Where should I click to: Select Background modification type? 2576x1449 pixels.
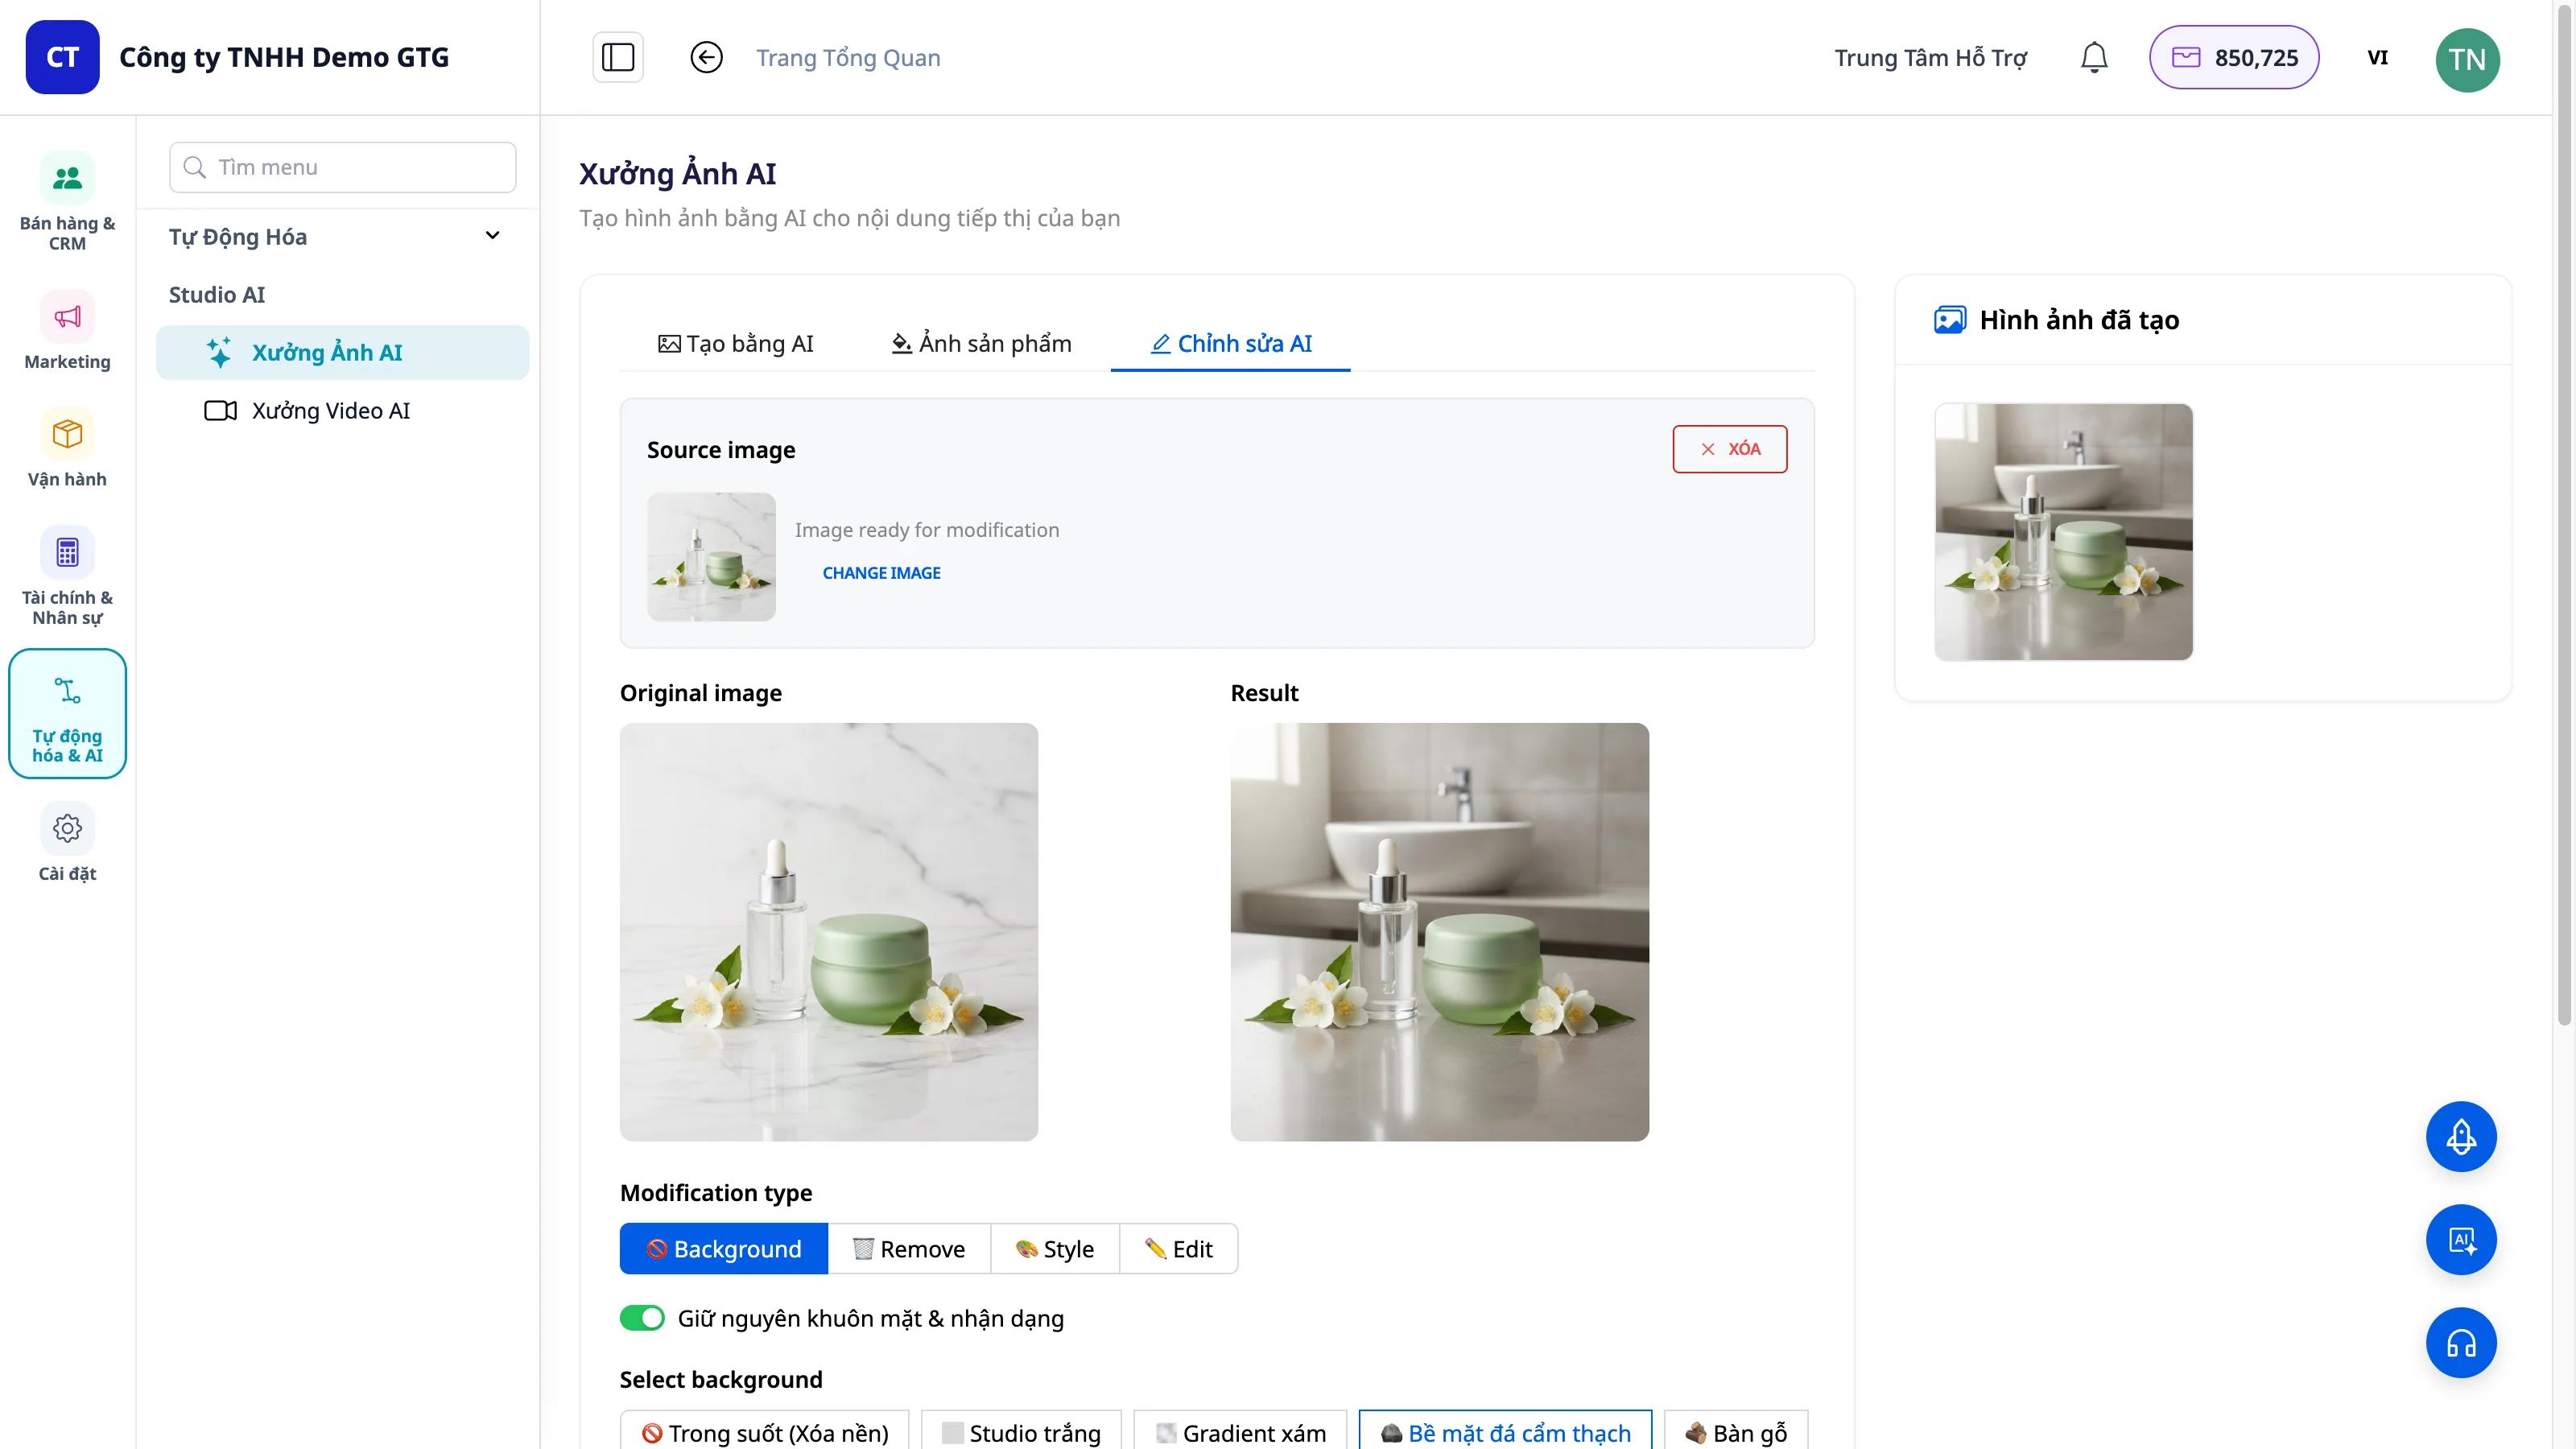[724, 1248]
